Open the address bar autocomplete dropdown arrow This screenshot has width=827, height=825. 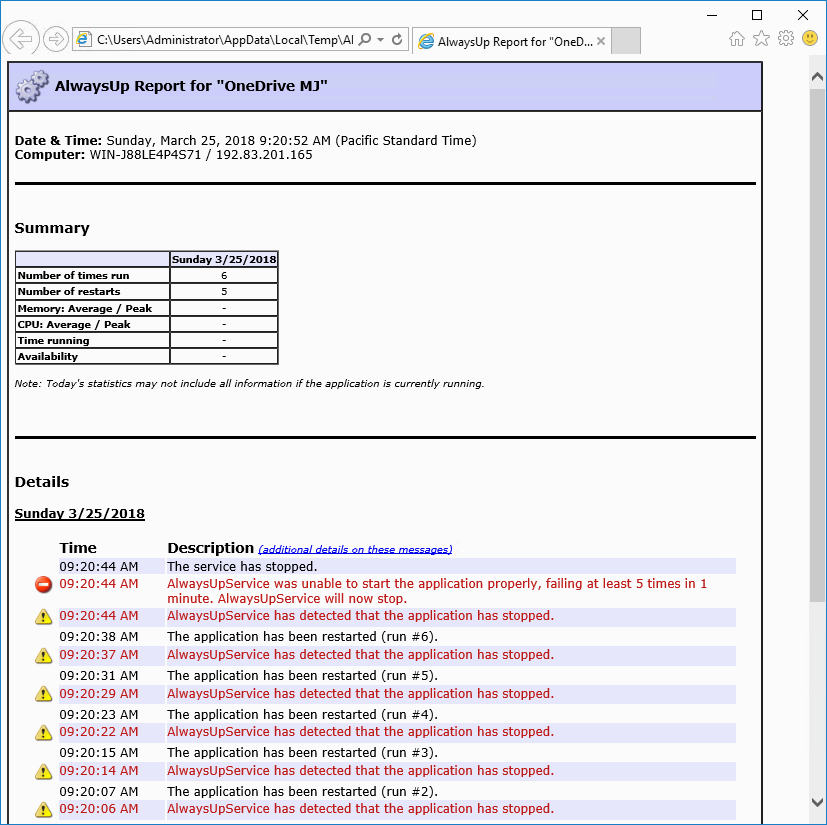[381, 40]
